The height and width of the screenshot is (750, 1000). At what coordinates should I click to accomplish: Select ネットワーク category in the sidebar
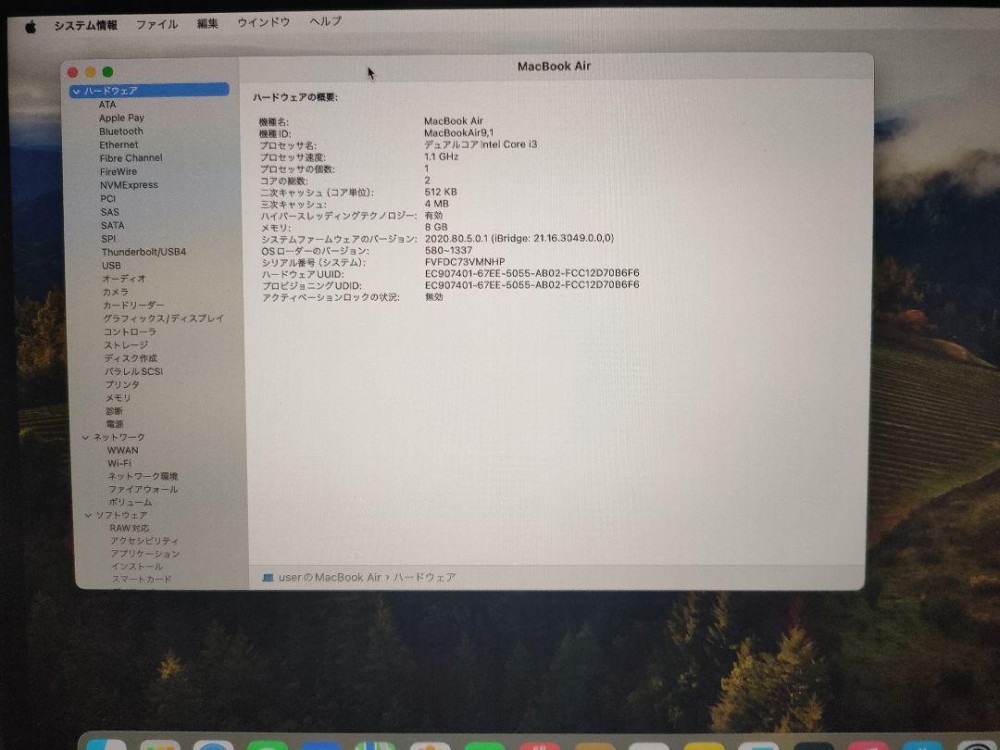coord(119,437)
